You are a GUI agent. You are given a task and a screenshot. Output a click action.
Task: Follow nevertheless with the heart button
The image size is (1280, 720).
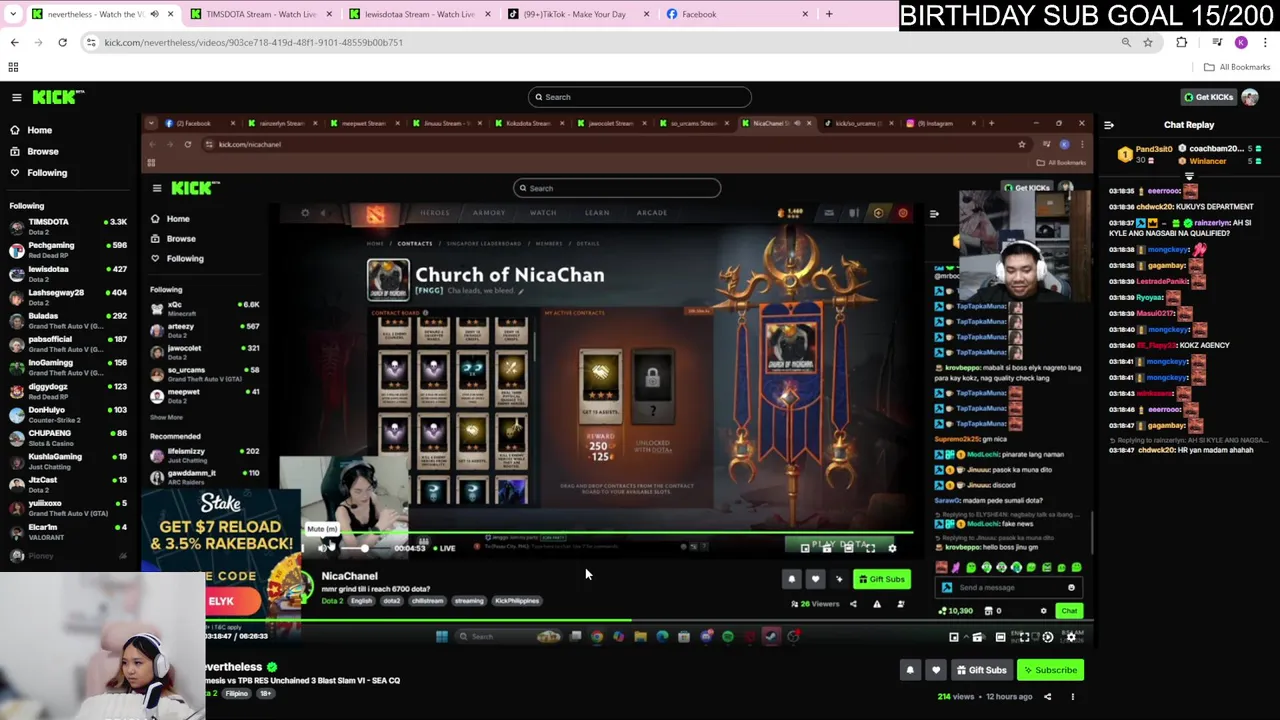[936, 670]
